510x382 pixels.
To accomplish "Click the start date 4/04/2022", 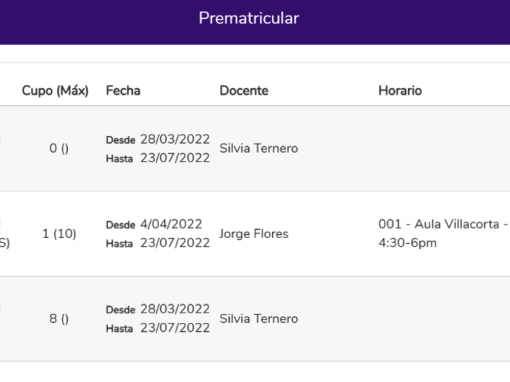I will [171, 224].
